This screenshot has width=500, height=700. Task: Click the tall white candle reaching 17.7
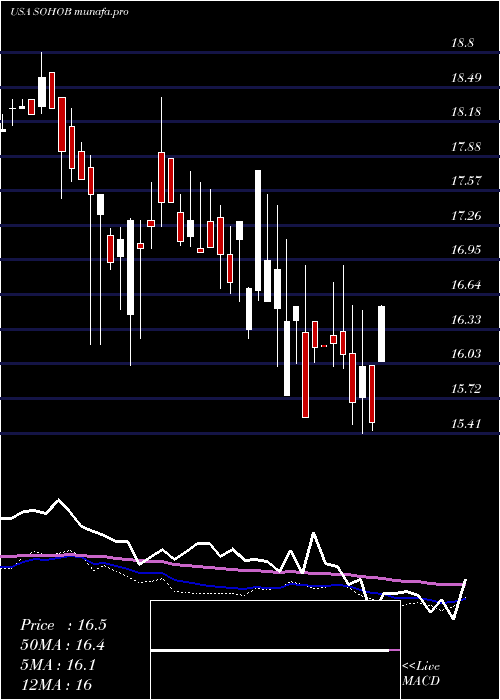[x=258, y=230]
